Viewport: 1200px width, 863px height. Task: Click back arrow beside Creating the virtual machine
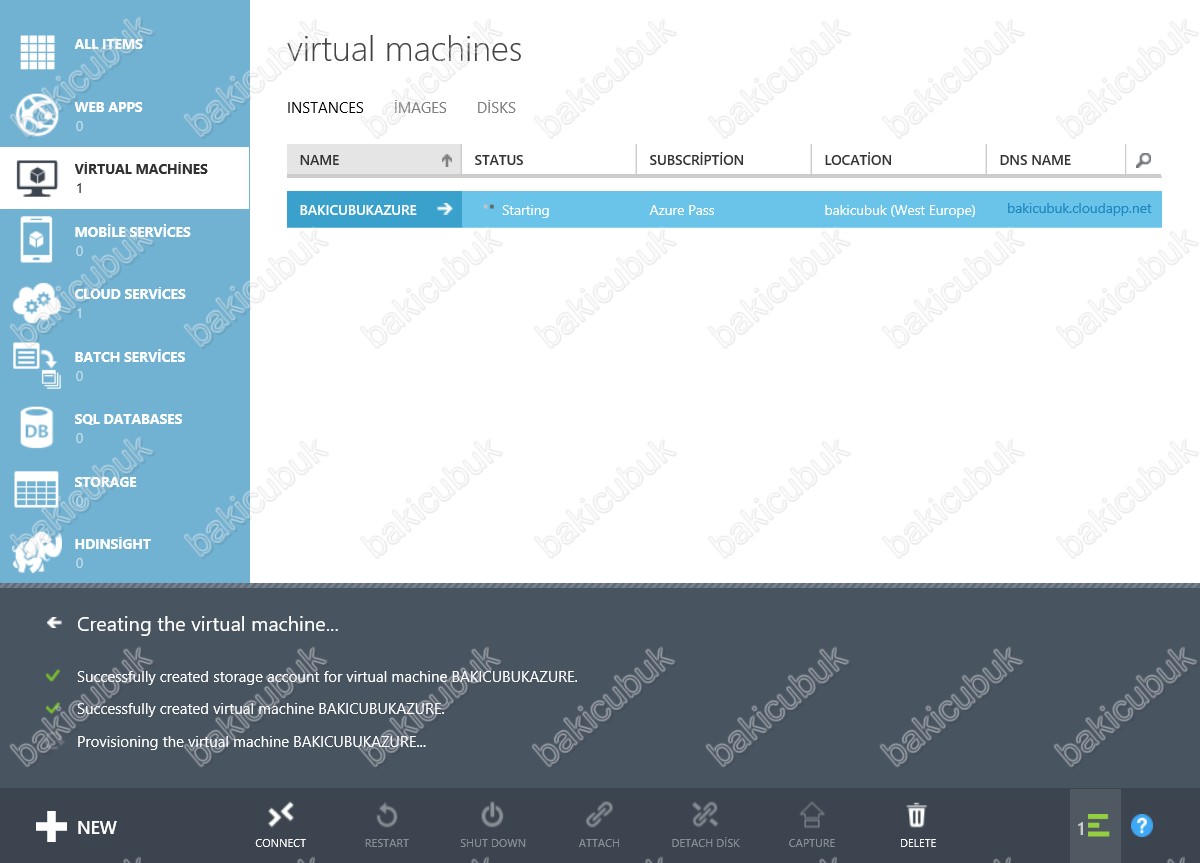pos(54,623)
